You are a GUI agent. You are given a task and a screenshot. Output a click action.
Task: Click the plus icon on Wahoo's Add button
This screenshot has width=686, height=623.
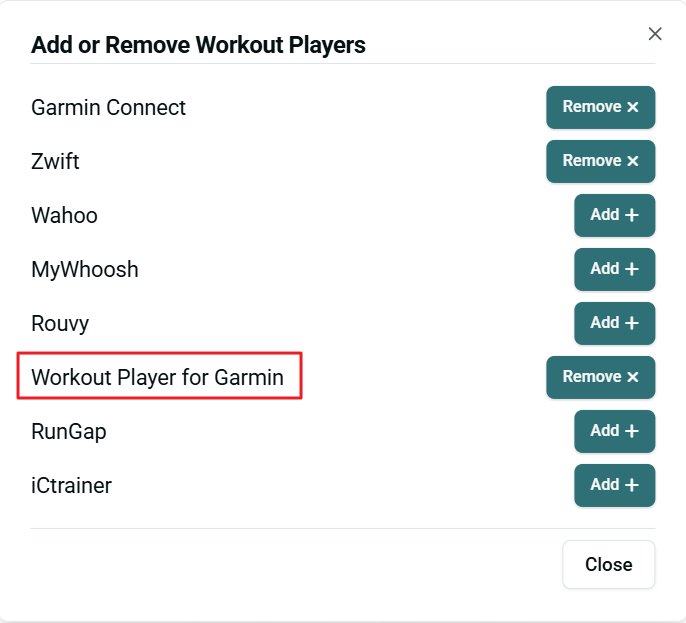click(631, 215)
